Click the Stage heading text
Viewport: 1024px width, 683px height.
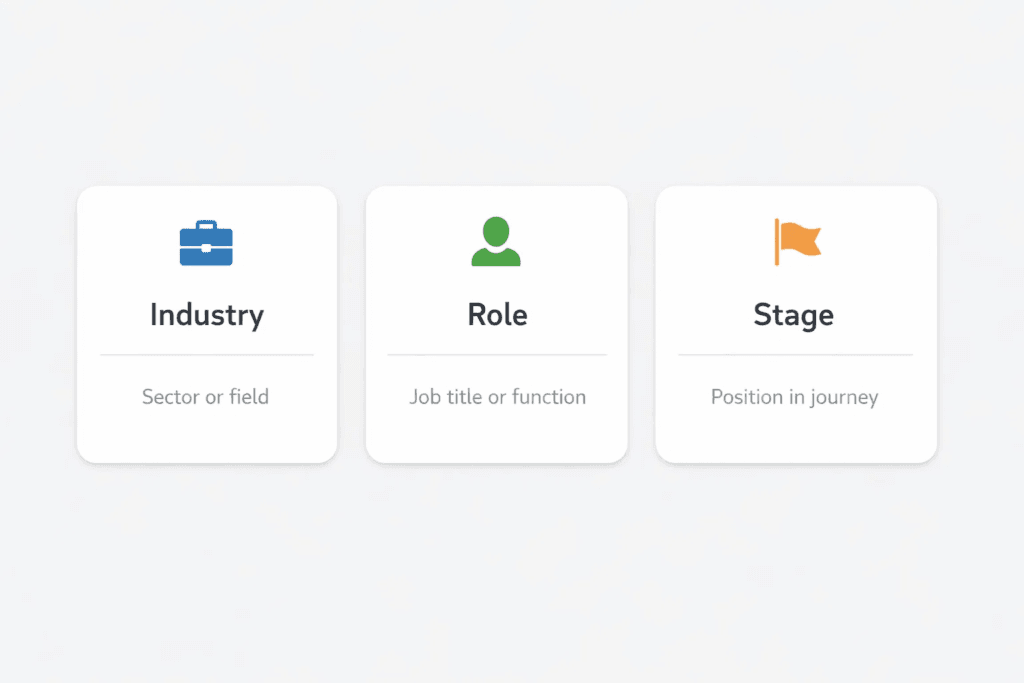click(793, 314)
